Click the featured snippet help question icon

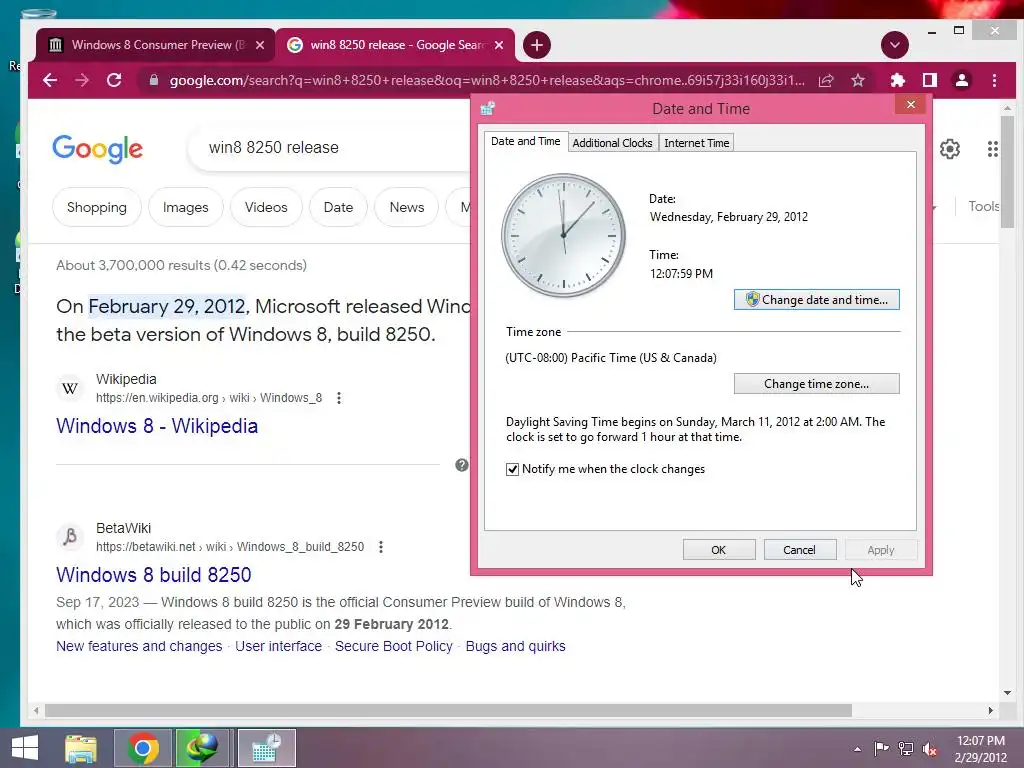click(462, 465)
